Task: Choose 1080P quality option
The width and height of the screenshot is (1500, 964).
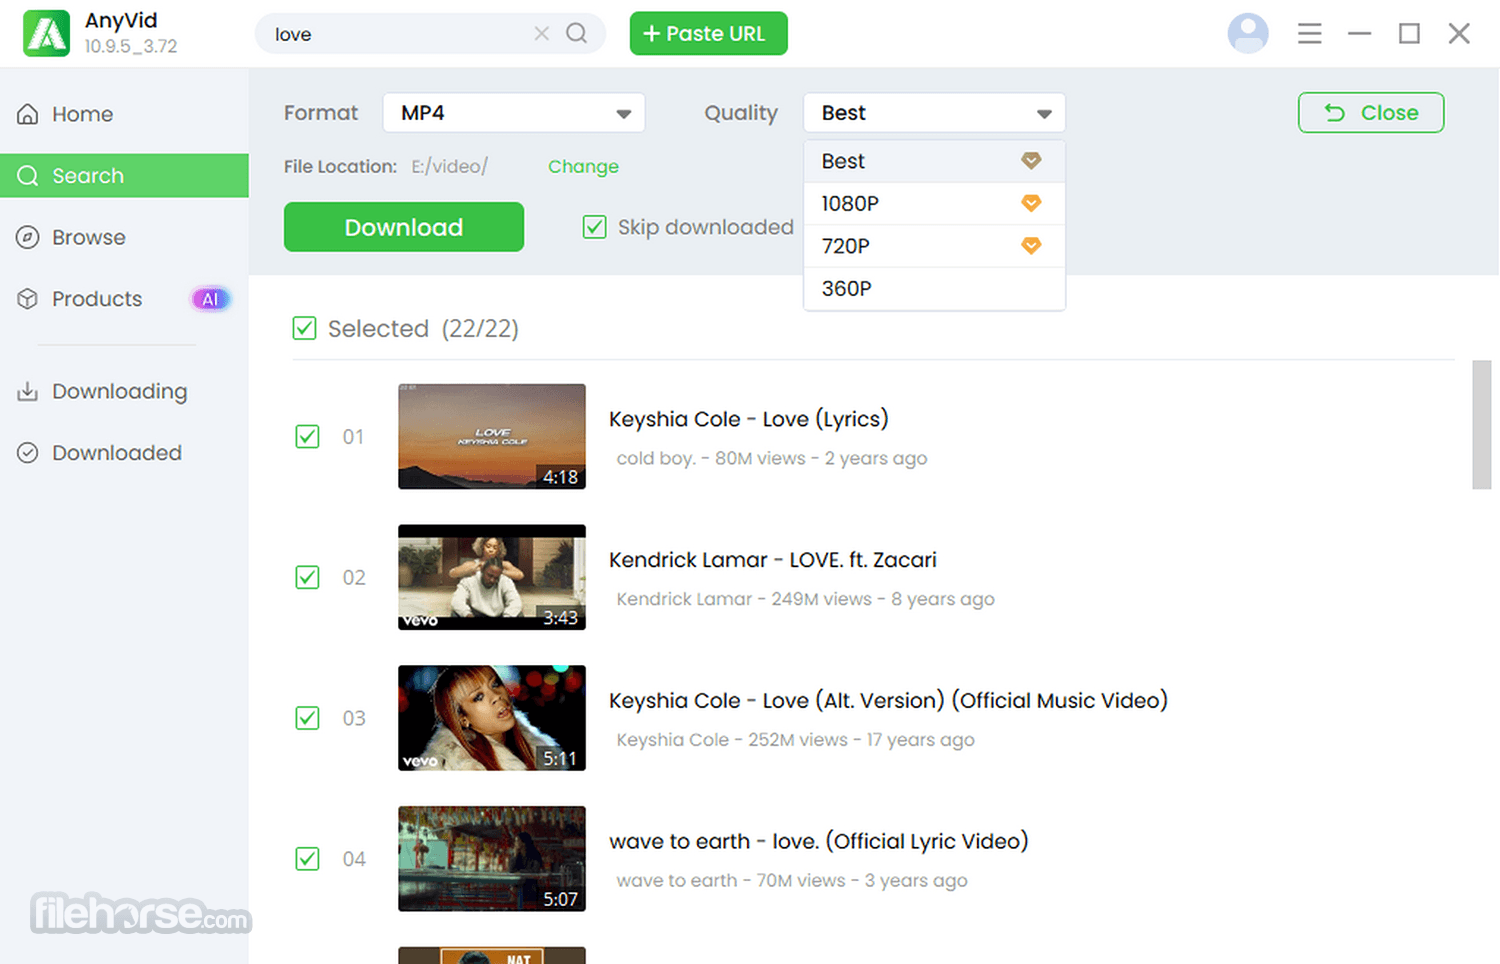Action: pyautogui.click(x=934, y=203)
